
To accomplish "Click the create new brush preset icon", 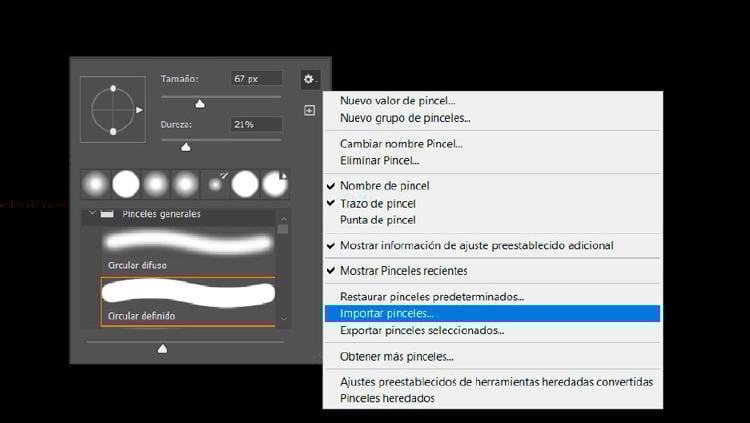I will (309, 111).
